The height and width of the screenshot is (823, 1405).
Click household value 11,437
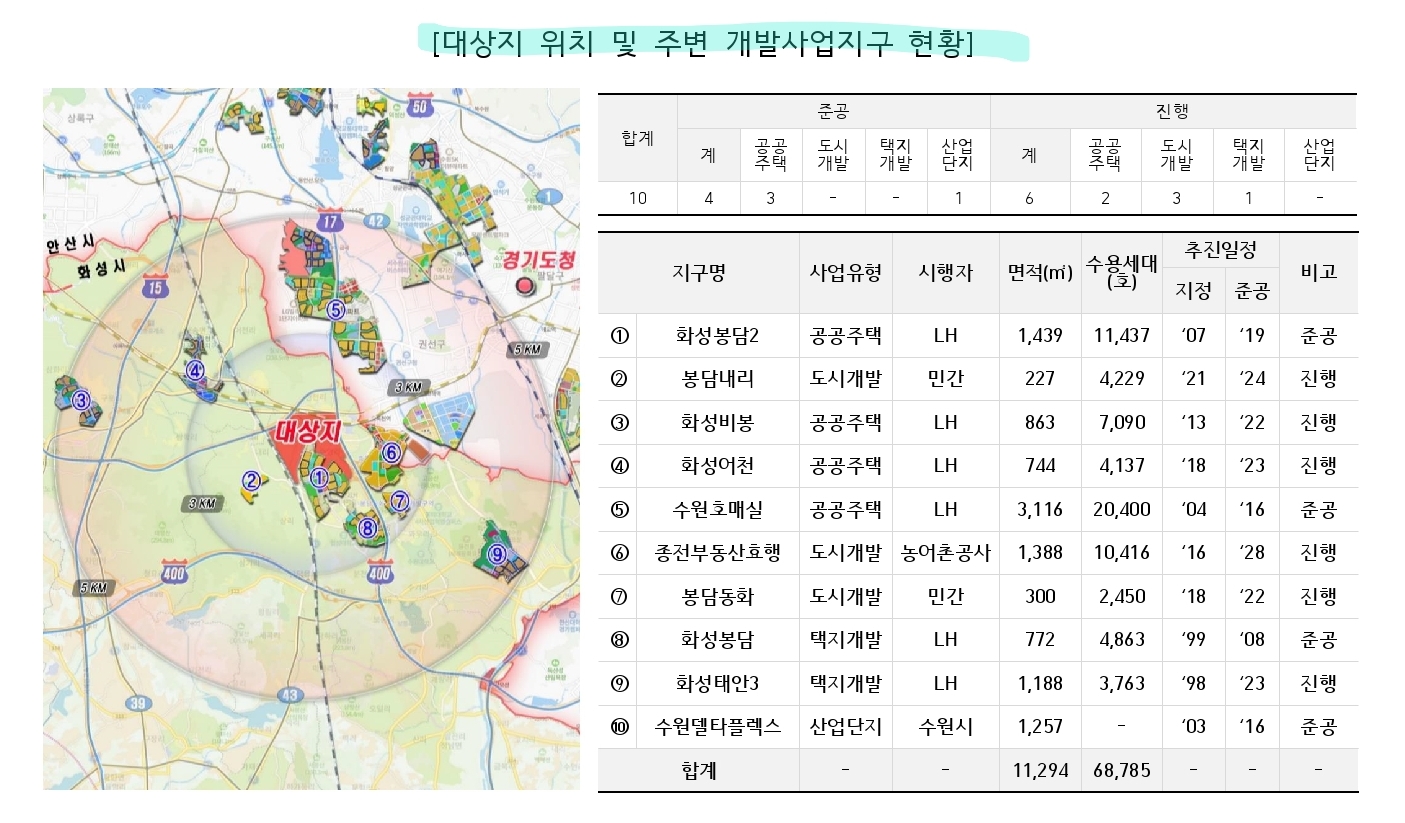click(1121, 336)
